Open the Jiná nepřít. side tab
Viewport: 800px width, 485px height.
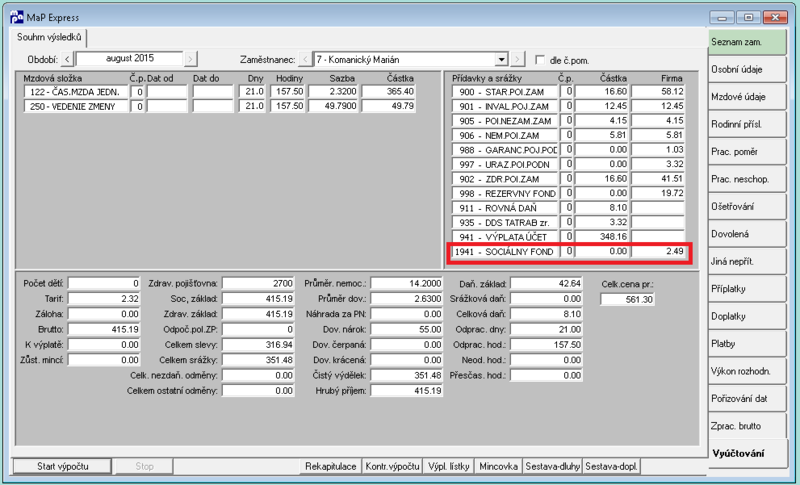747,262
